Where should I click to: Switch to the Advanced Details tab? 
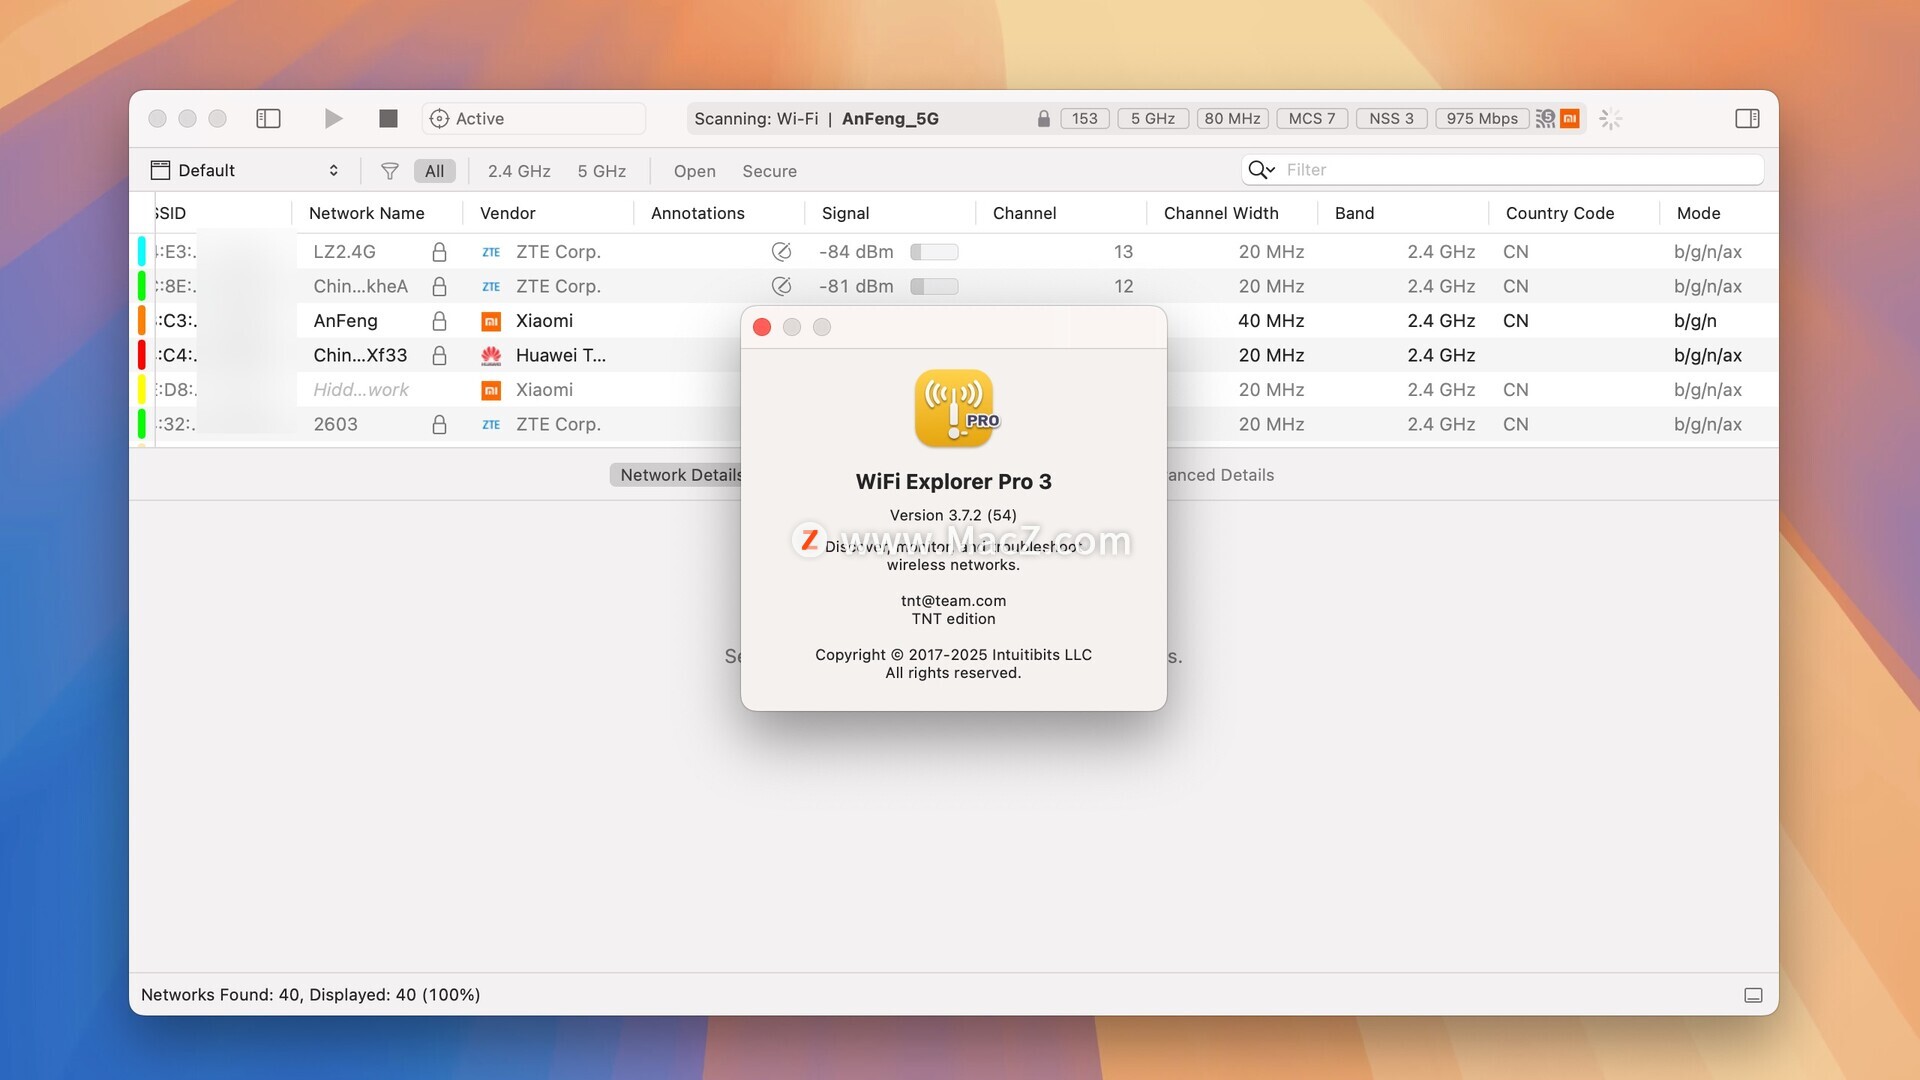click(x=1220, y=475)
